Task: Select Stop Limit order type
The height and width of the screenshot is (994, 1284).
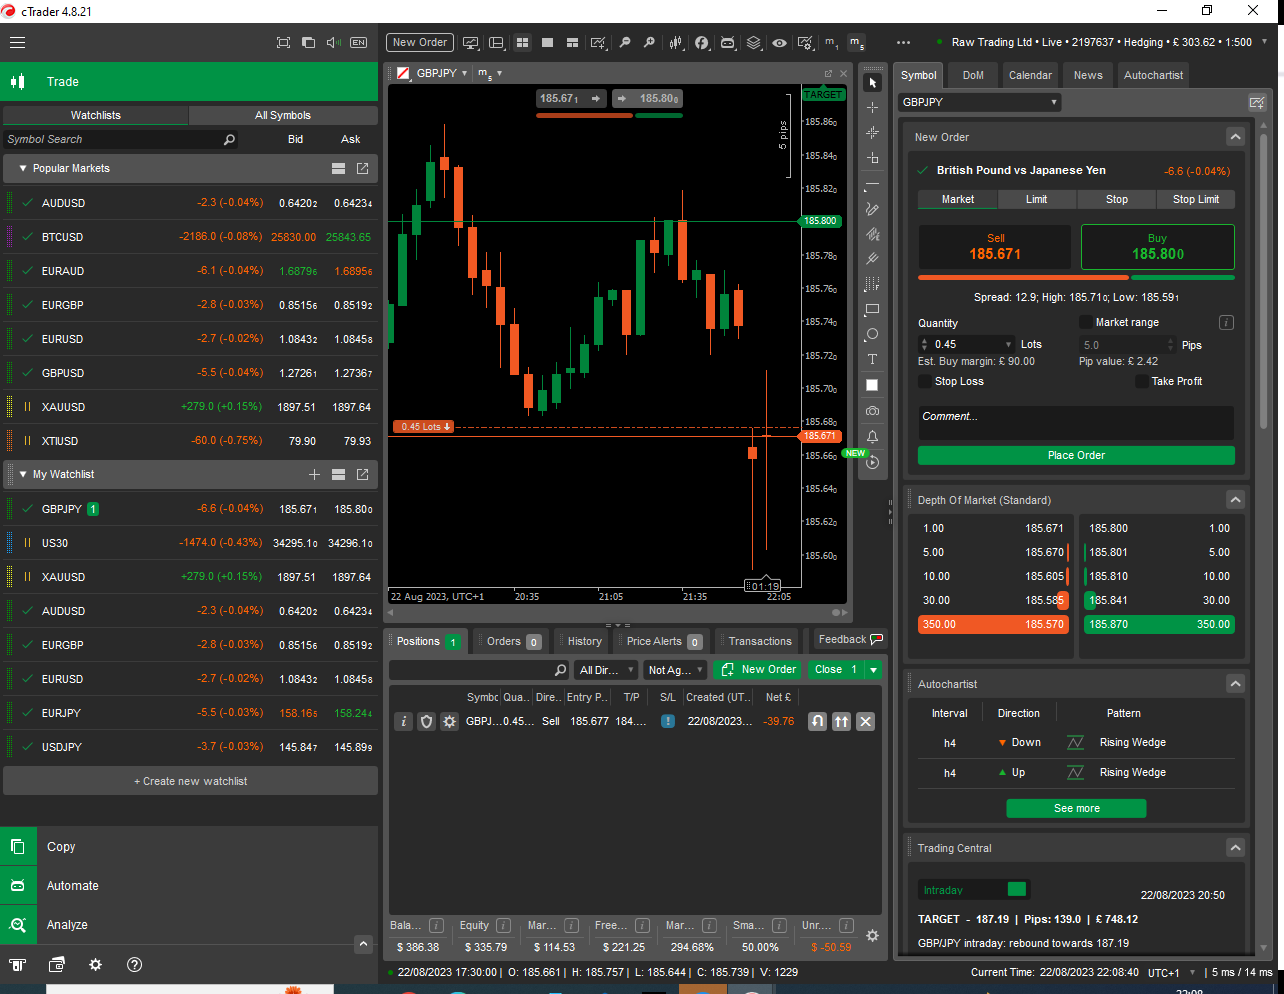Action: tap(1195, 199)
